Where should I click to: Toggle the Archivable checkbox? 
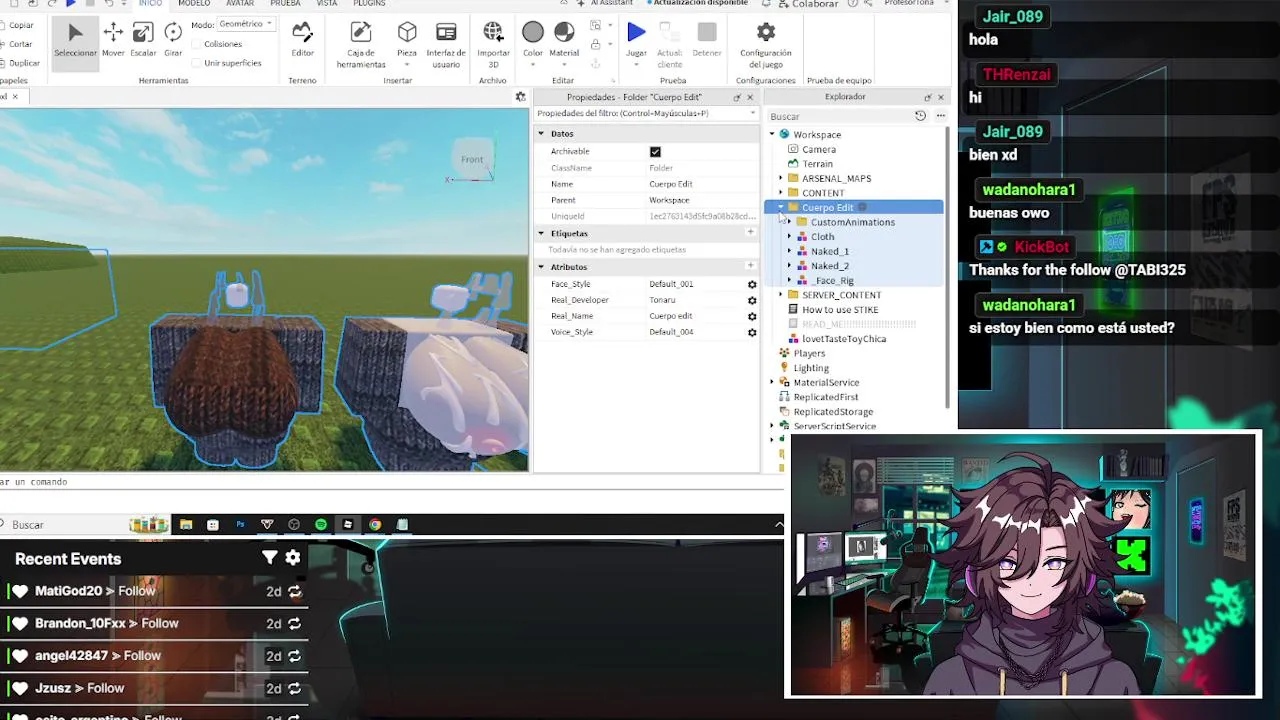[x=655, y=152]
